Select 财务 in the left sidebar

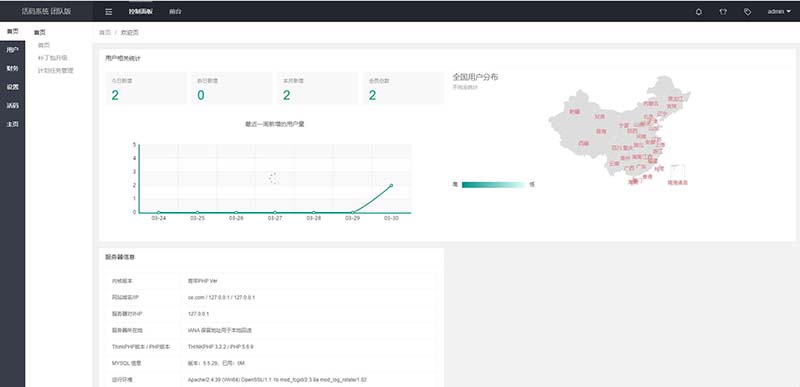coord(12,68)
